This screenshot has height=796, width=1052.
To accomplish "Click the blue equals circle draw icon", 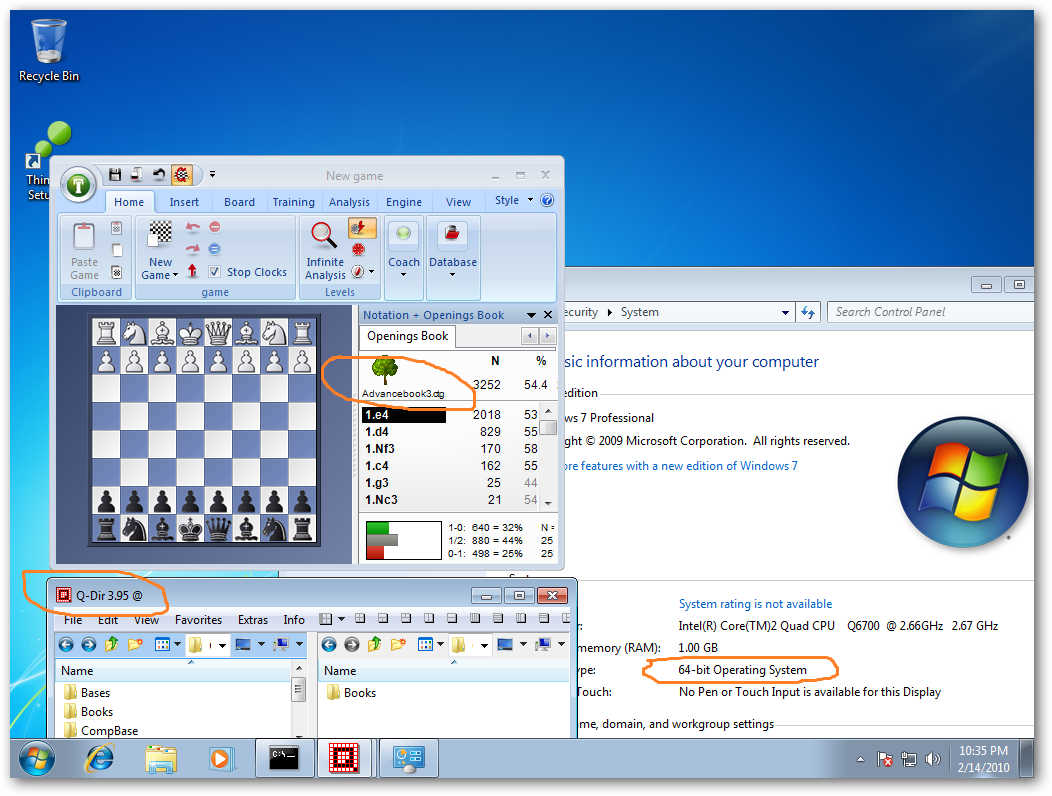I will click(215, 249).
